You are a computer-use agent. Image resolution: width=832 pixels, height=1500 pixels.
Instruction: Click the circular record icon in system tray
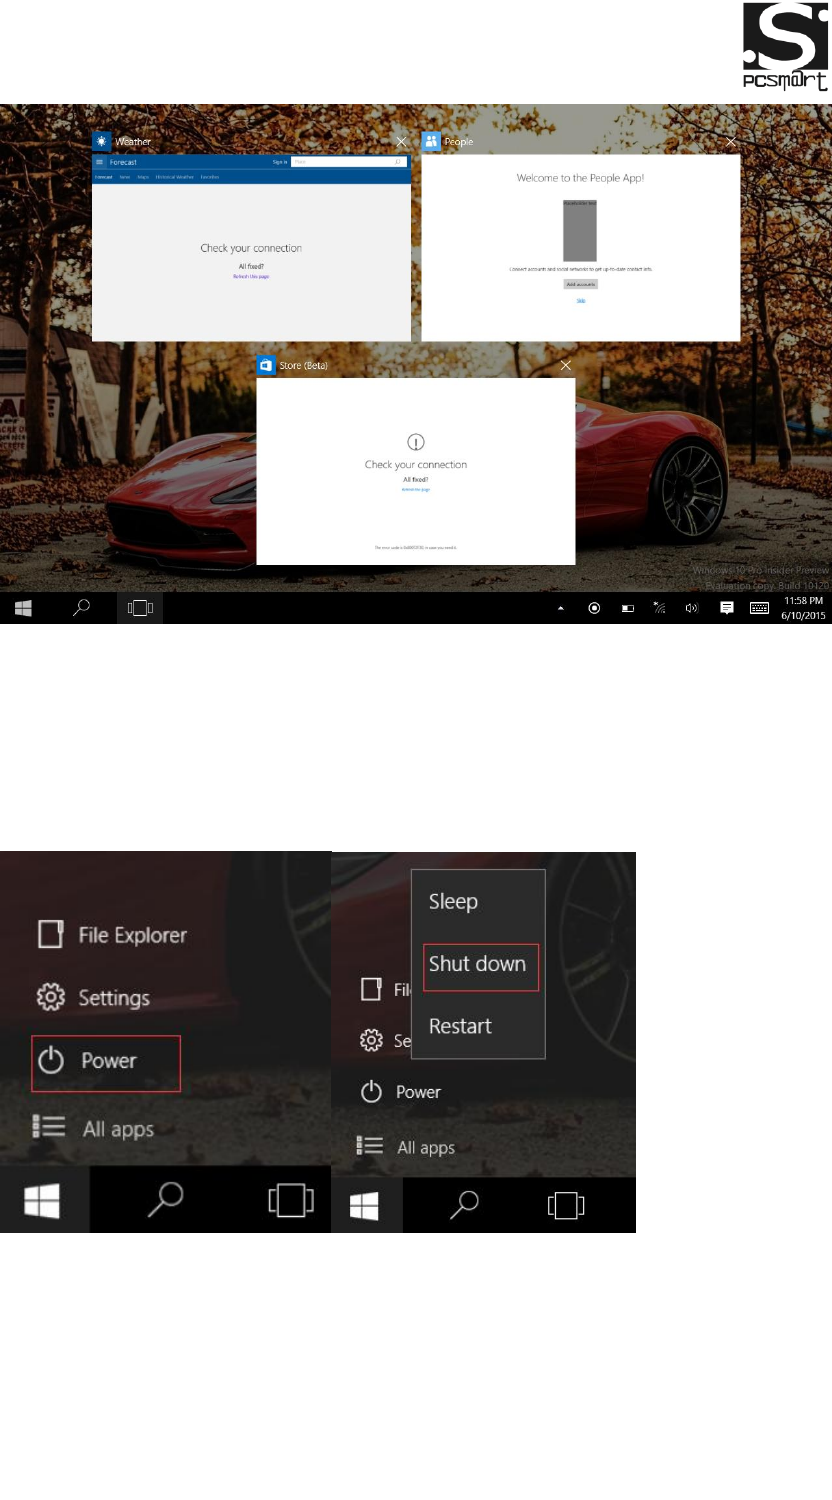click(x=594, y=608)
